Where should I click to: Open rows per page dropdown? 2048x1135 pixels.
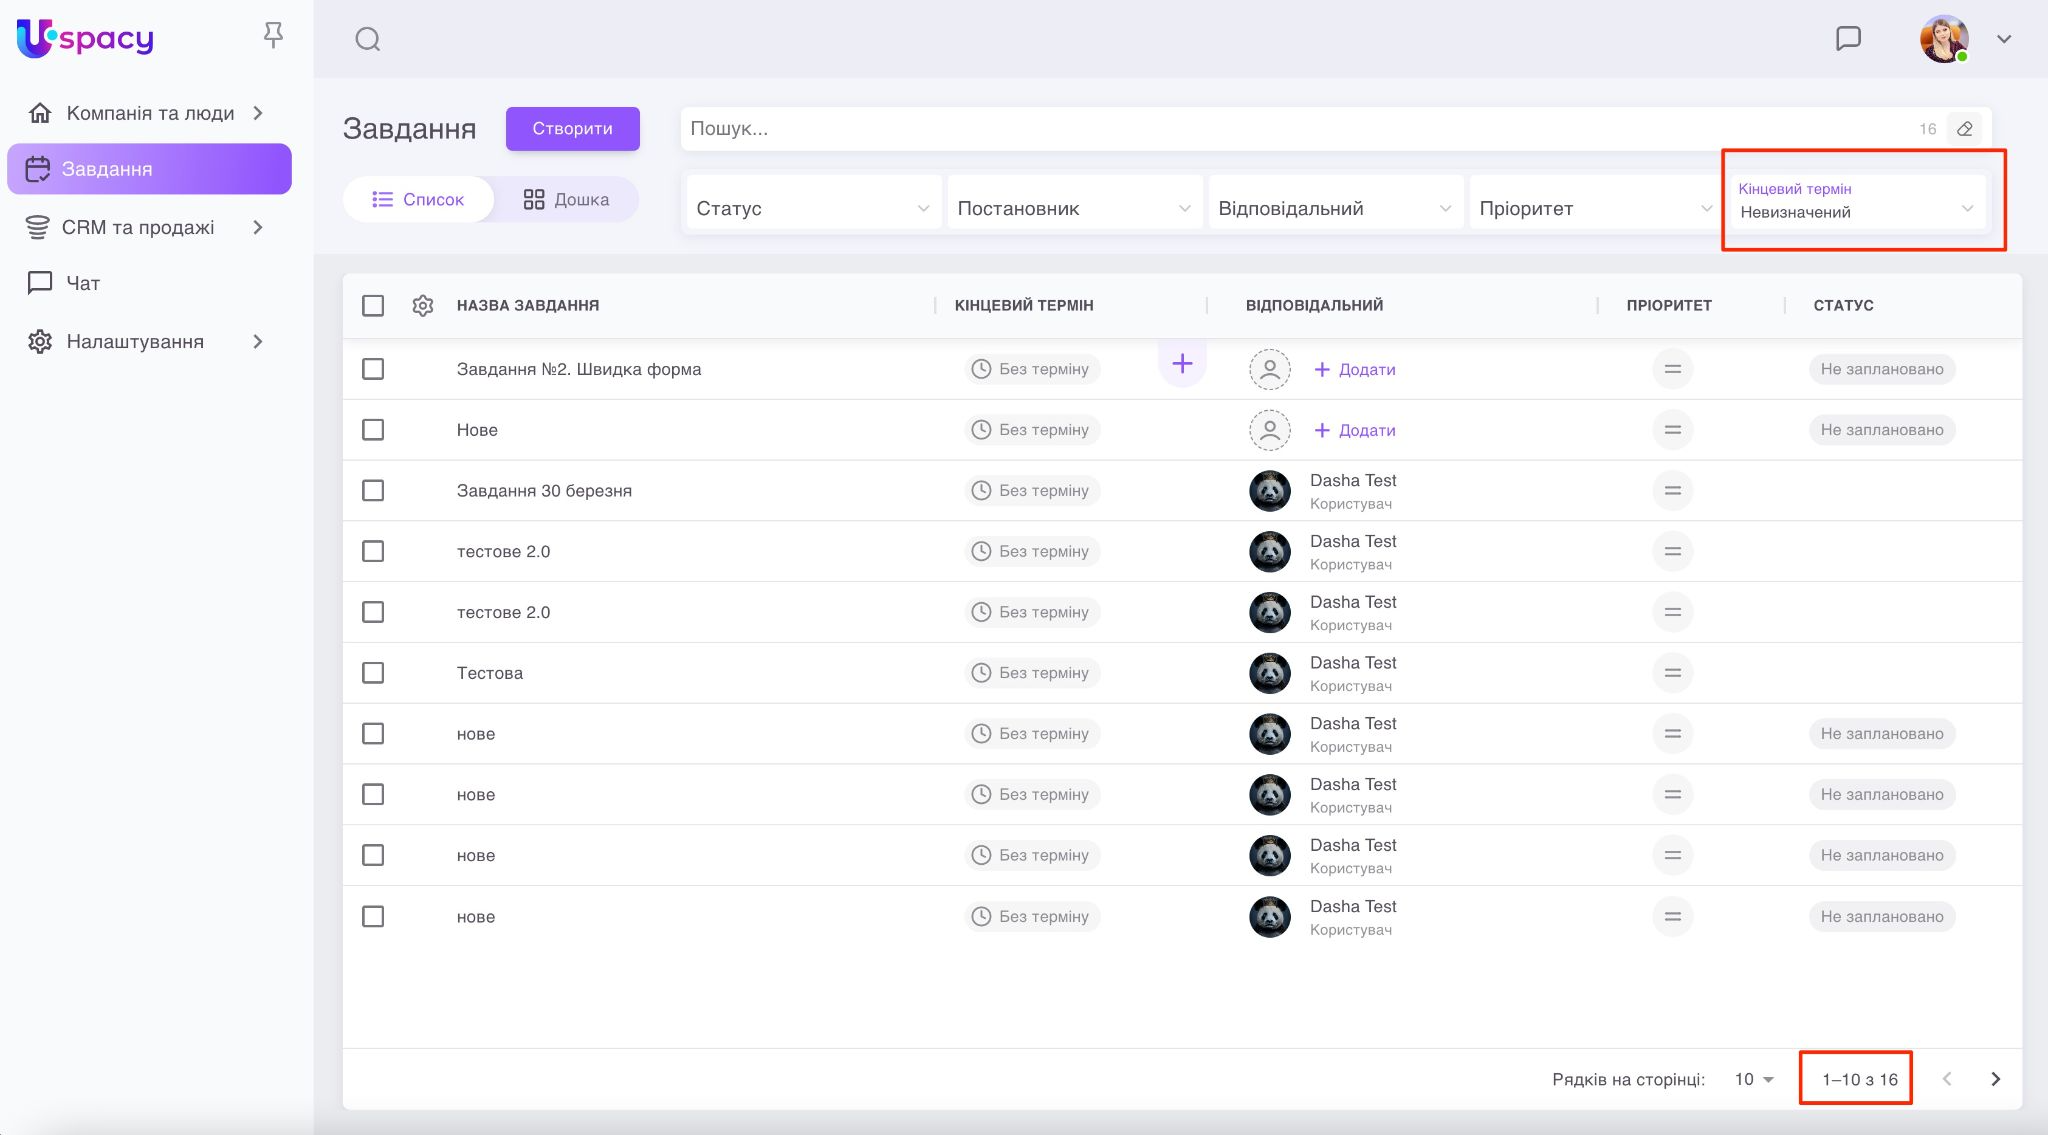tap(1754, 1079)
